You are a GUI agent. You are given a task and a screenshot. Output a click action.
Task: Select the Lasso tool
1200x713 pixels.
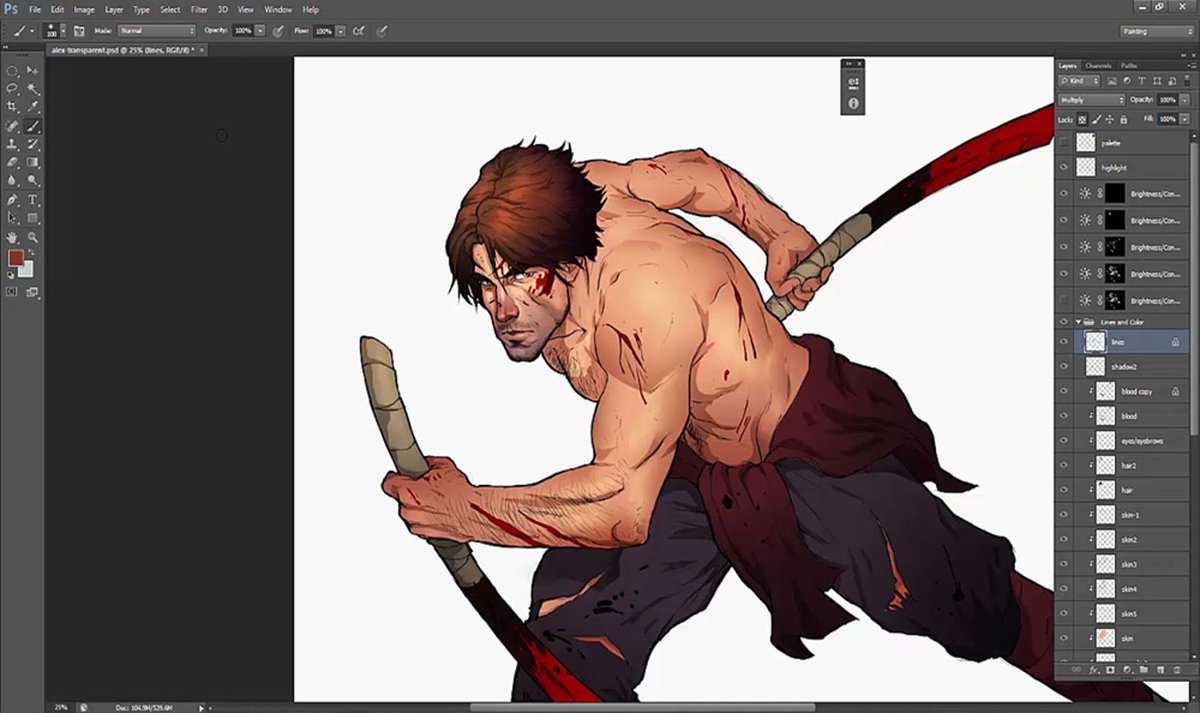tap(12, 89)
